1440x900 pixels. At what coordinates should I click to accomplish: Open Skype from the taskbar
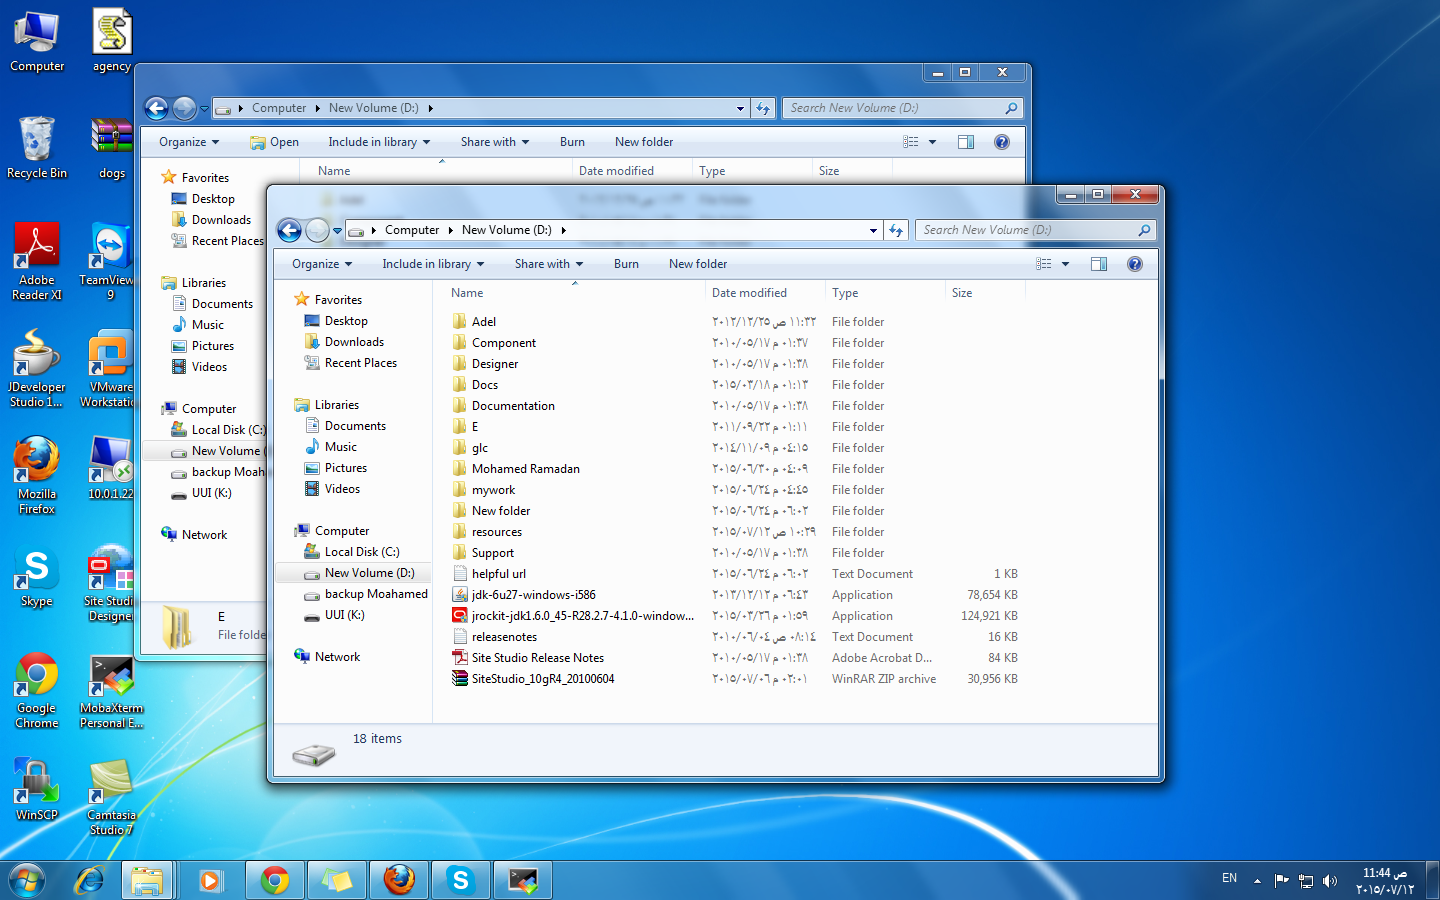click(x=460, y=880)
